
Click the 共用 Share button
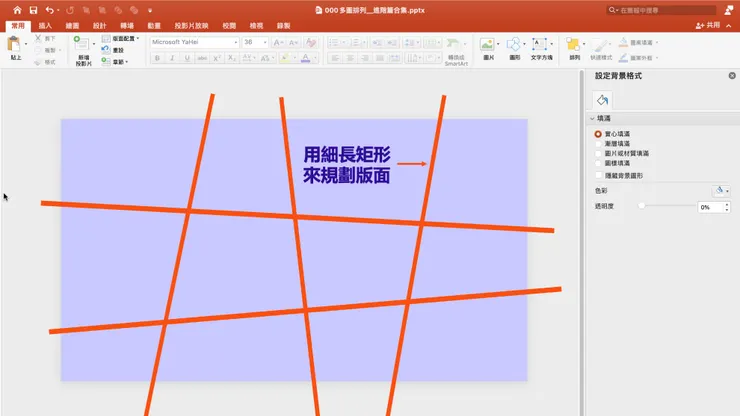708,25
